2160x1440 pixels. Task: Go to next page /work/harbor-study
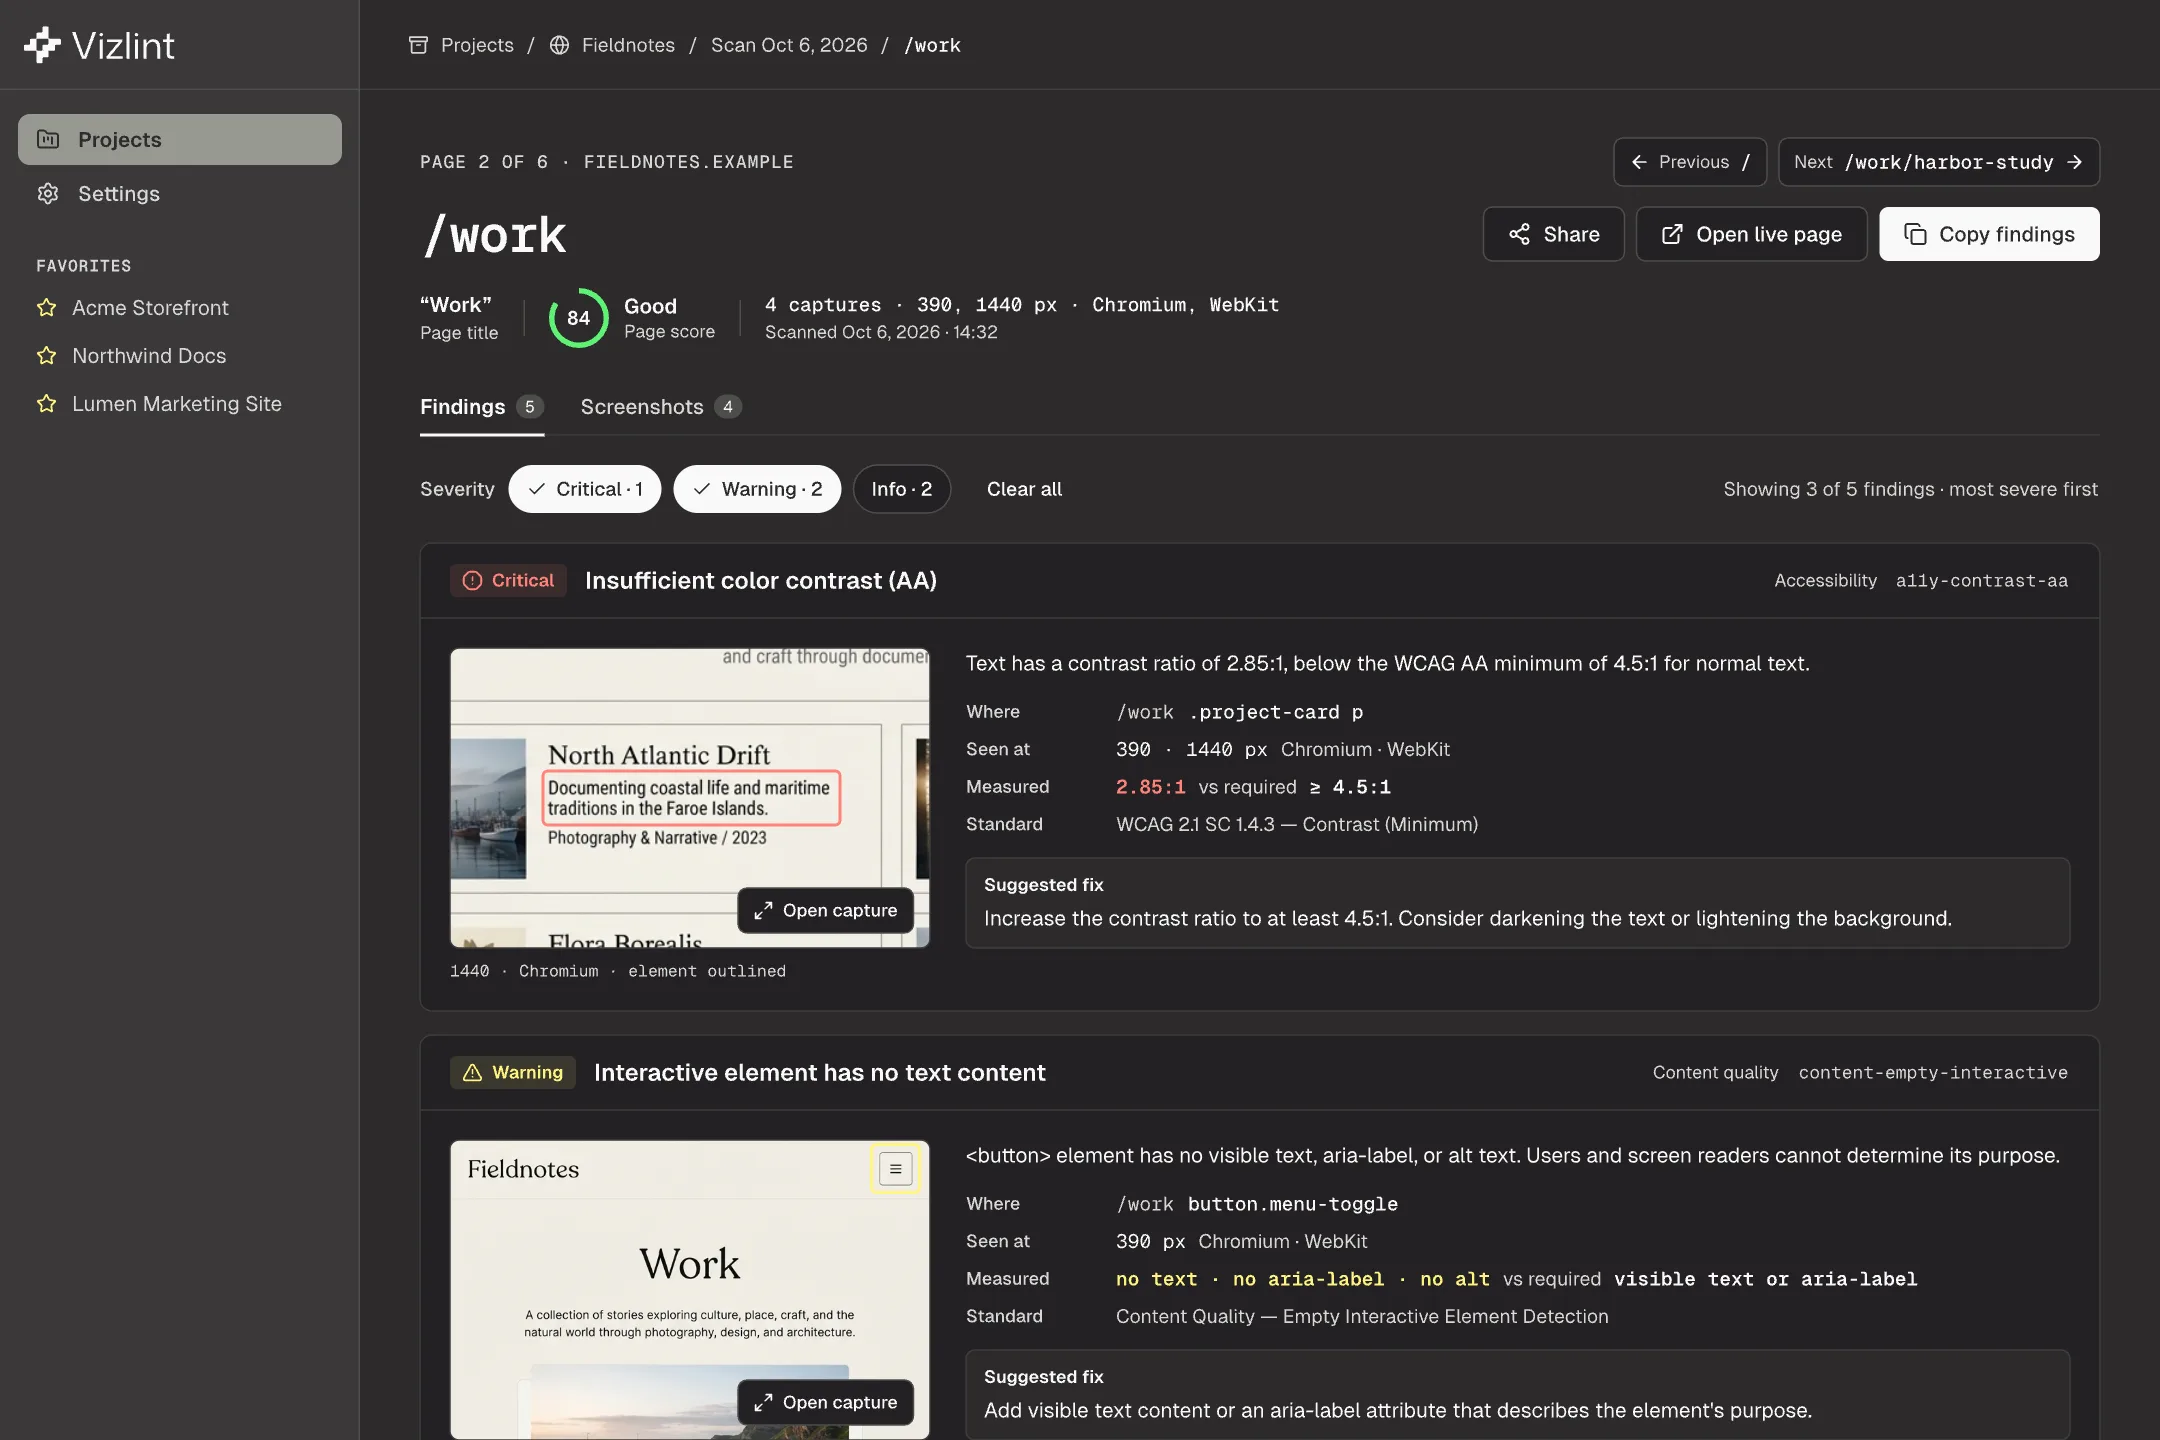(x=1938, y=162)
